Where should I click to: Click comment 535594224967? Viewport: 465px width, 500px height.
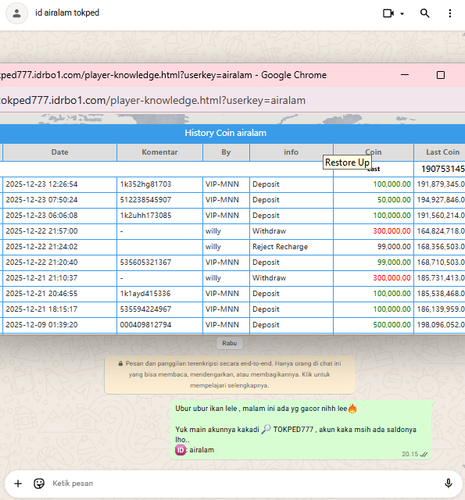(x=146, y=310)
